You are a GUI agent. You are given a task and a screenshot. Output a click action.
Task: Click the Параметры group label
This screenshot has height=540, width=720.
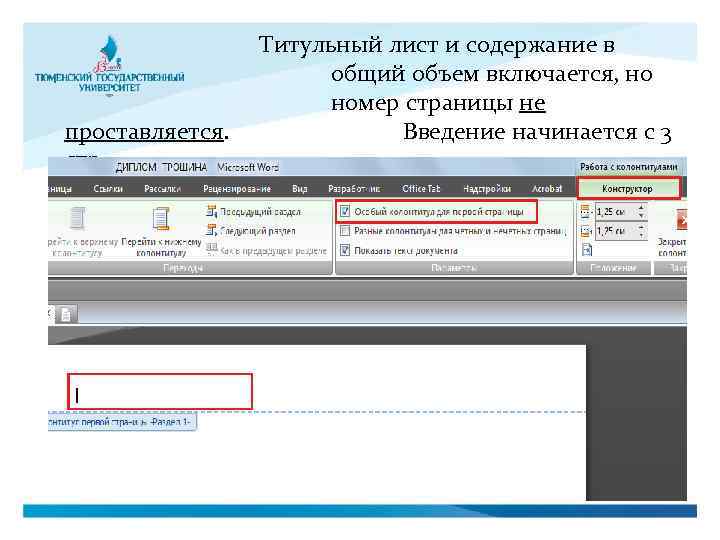click(454, 268)
